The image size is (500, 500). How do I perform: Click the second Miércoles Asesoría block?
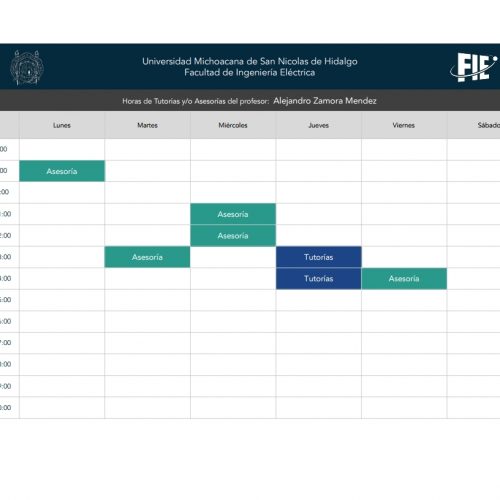click(x=233, y=236)
